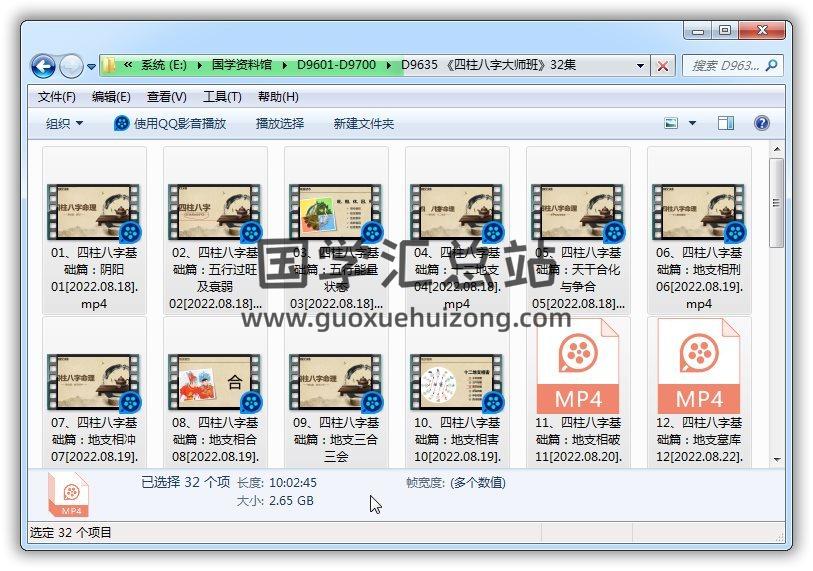Expand the view options dropdown arrow
The image size is (813, 571).
pyautogui.click(x=693, y=123)
